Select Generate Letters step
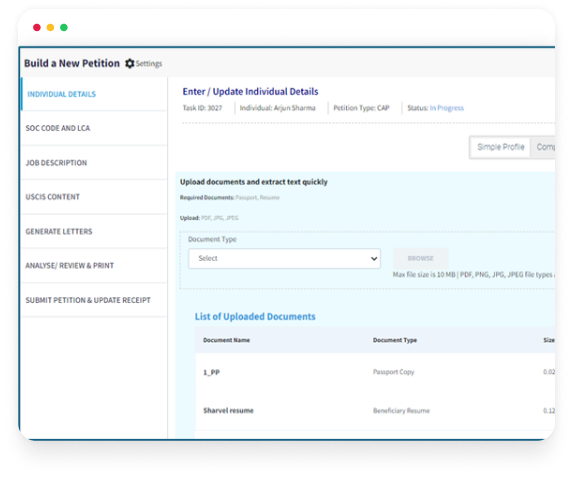Screen dimensions: 573x477 tap(94, 231)
